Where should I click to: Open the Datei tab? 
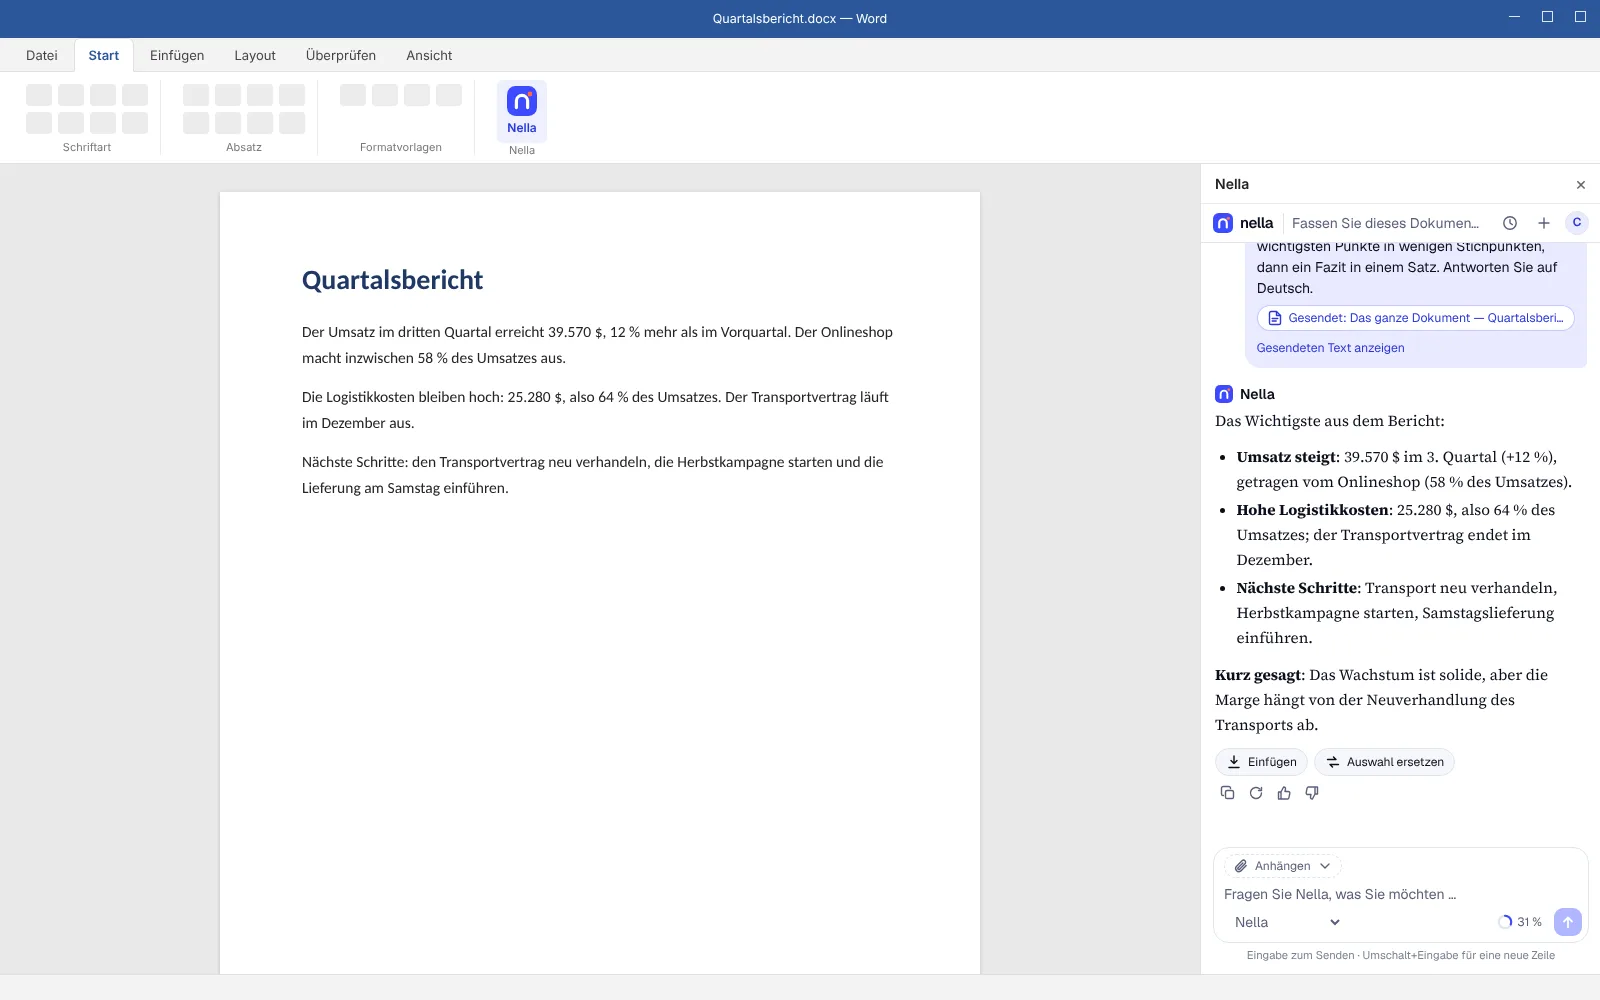42,55
